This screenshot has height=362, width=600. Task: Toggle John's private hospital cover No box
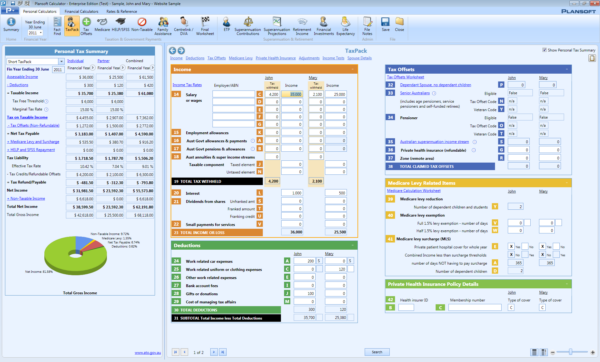click(525, 247)
